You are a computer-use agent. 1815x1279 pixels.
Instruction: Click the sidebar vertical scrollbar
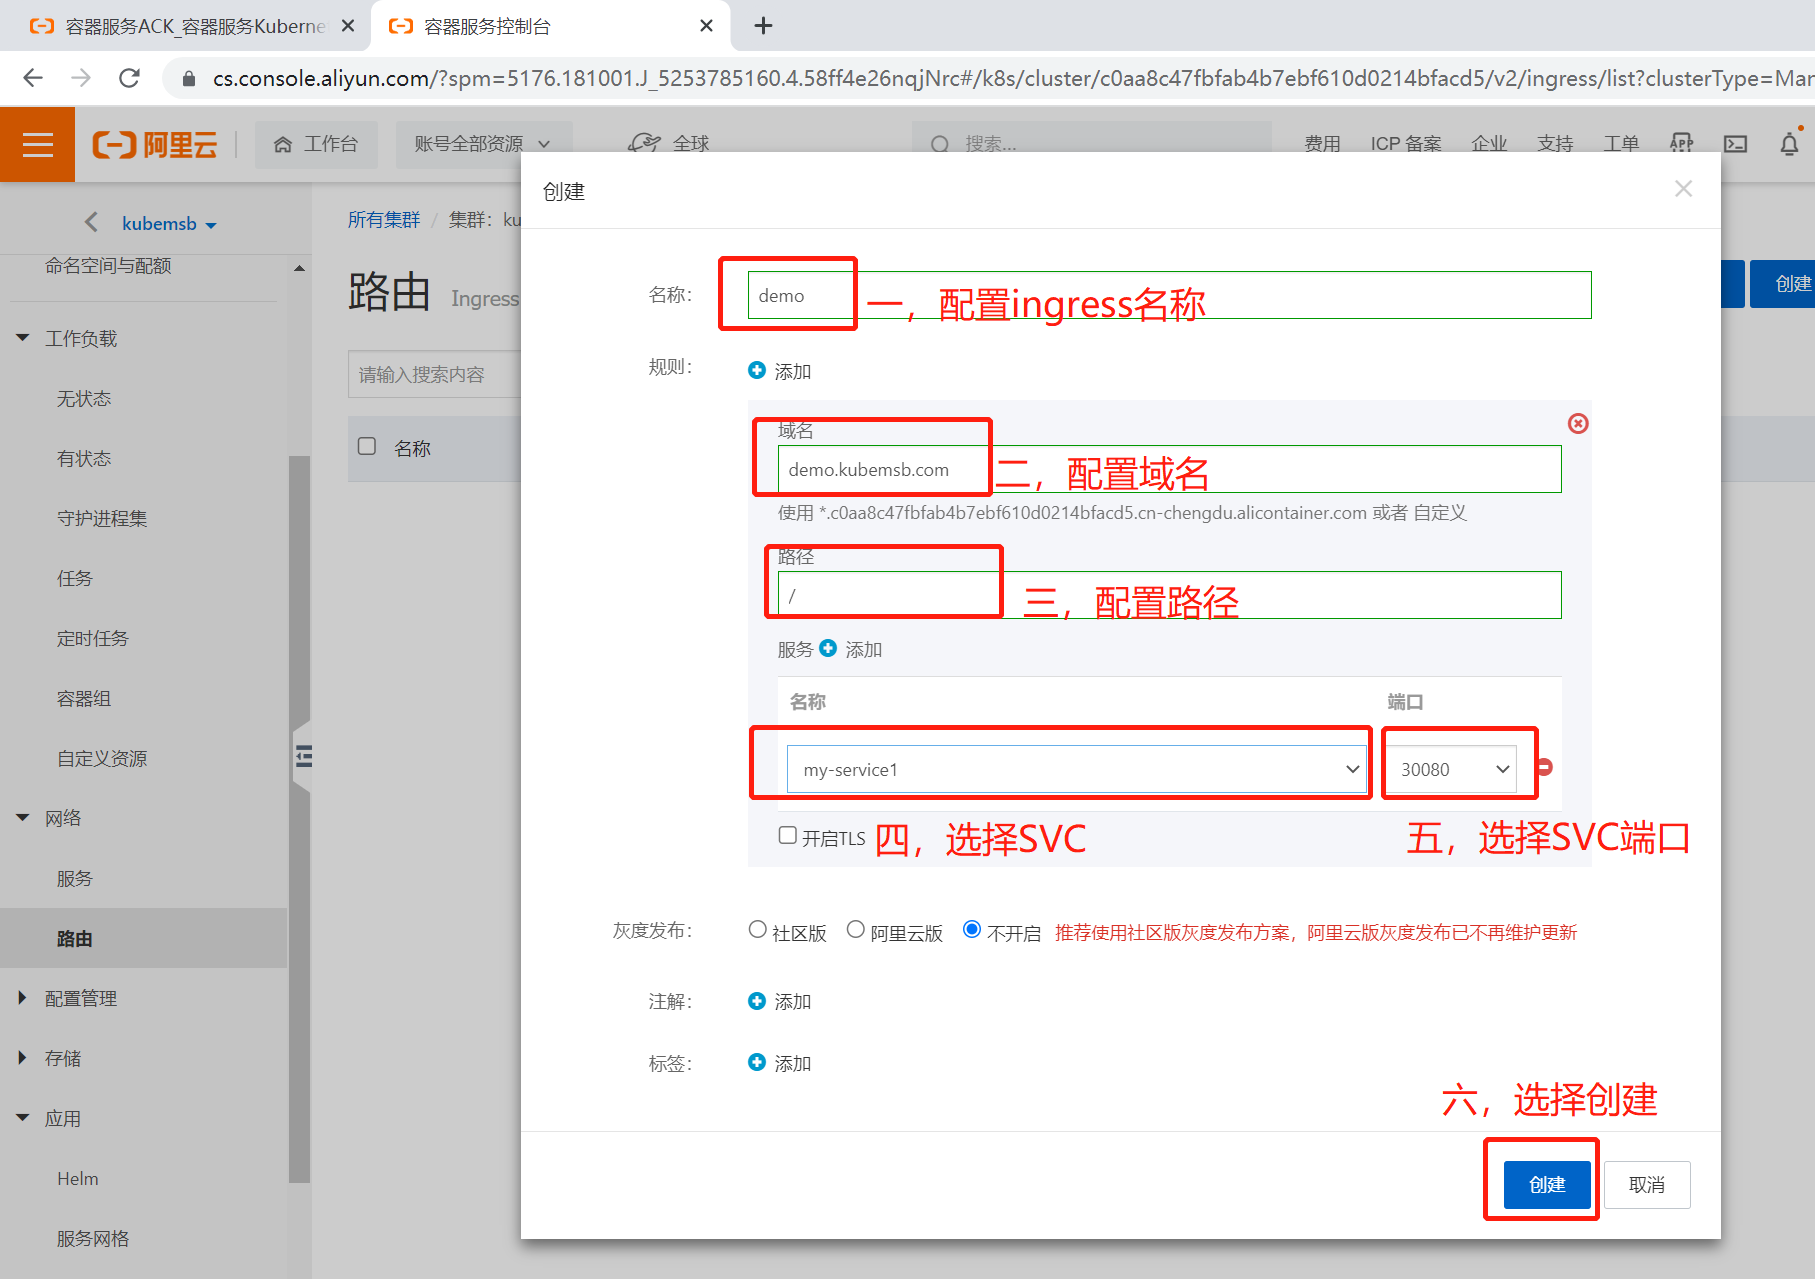(299, 820)
